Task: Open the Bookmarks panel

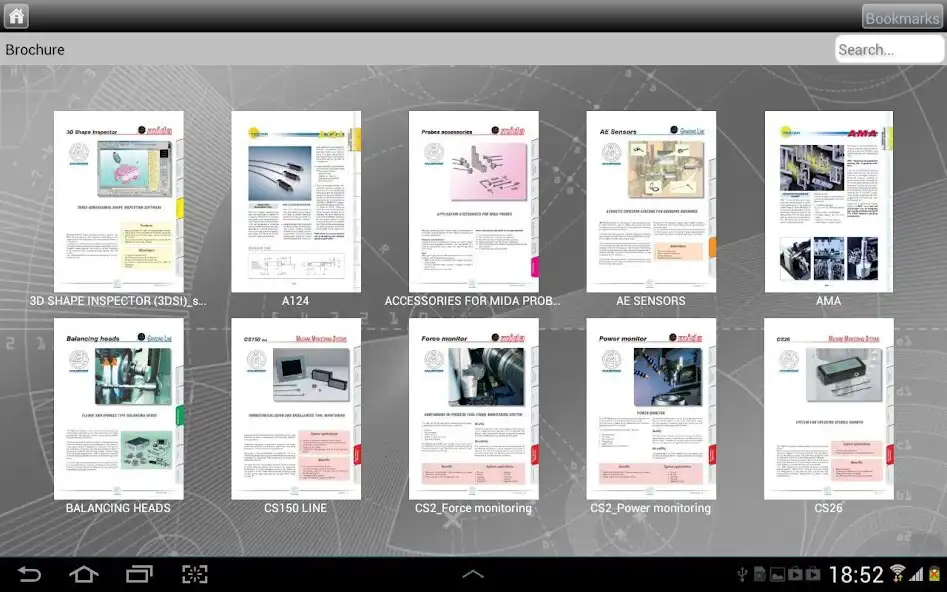Action: [x=901, y=16]
